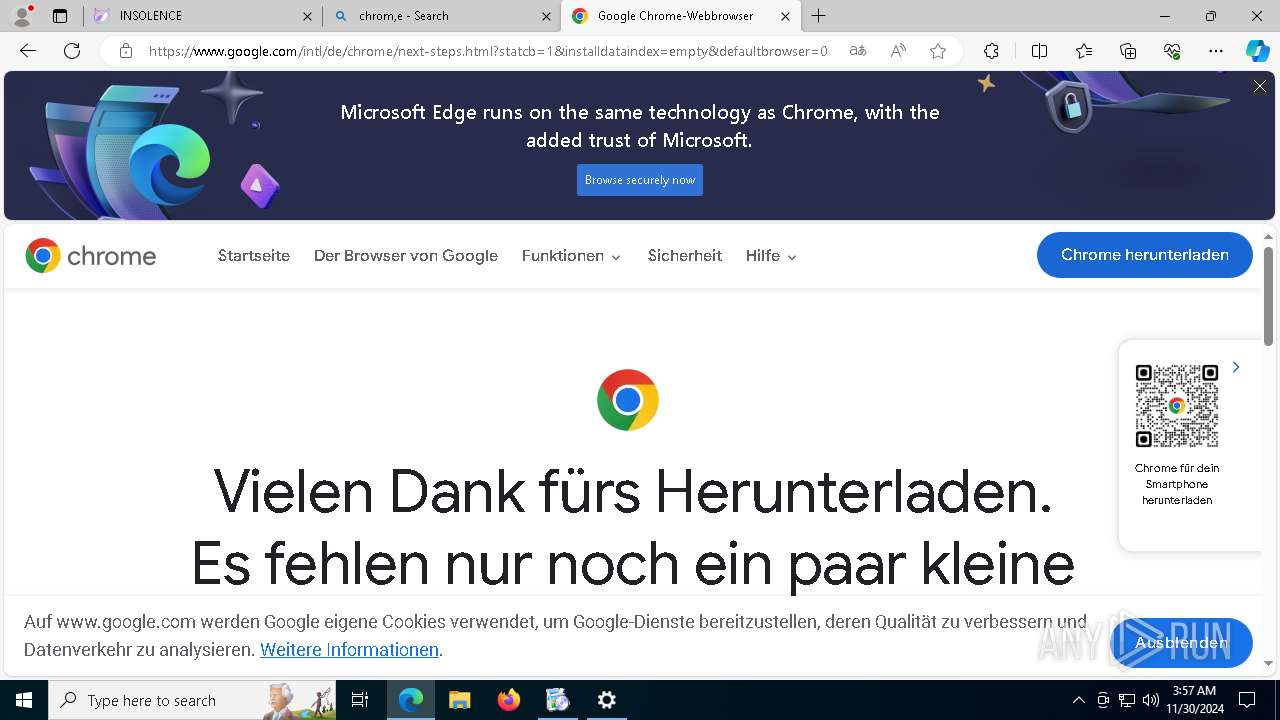The image size is (1280, 720).
Task: Close the INSOLENCE tab
Action: (307, 16)
